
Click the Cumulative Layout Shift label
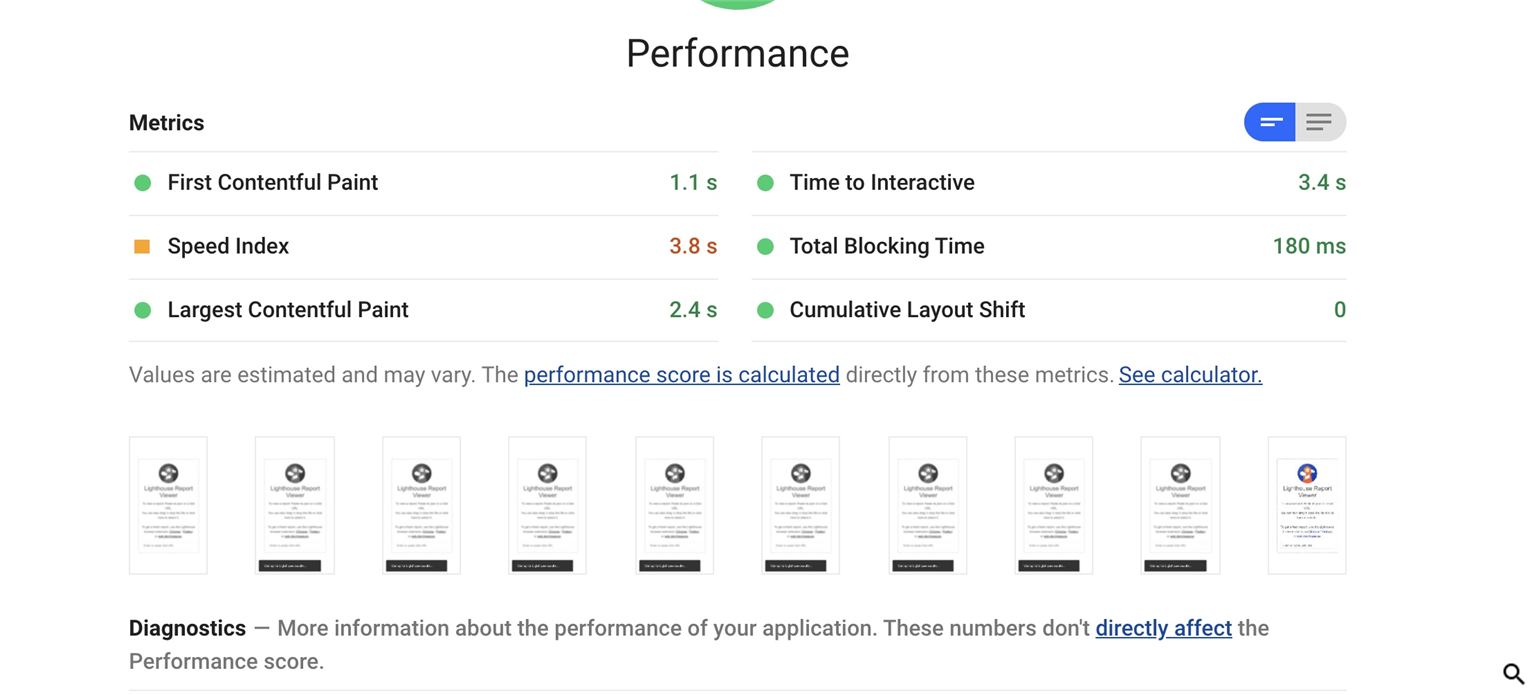point(907,310)
